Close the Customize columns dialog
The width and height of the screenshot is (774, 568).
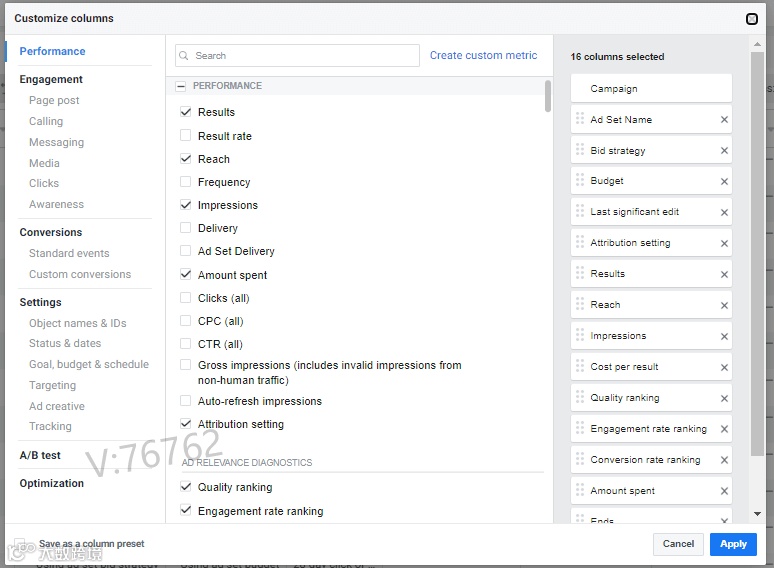751,19
